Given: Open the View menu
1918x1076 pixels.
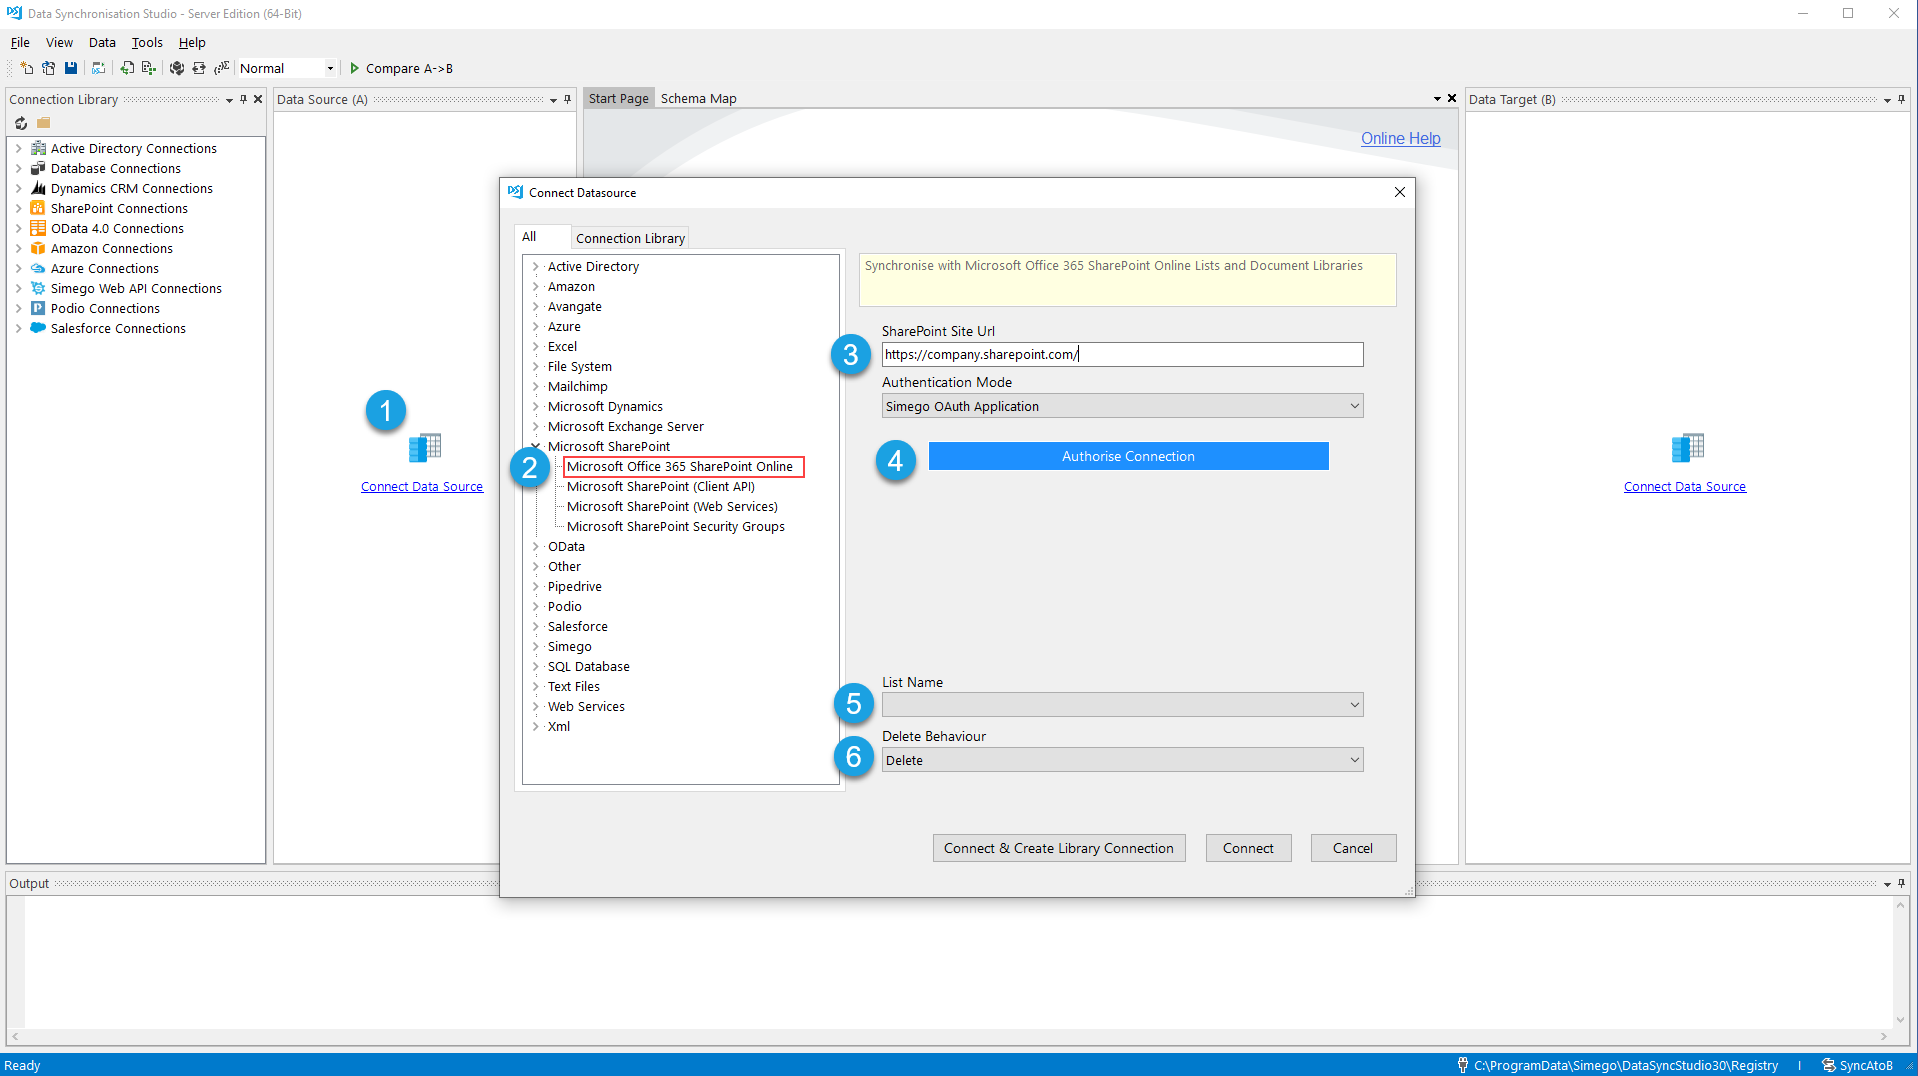Looking at the screenshot, I should point(59,42).
